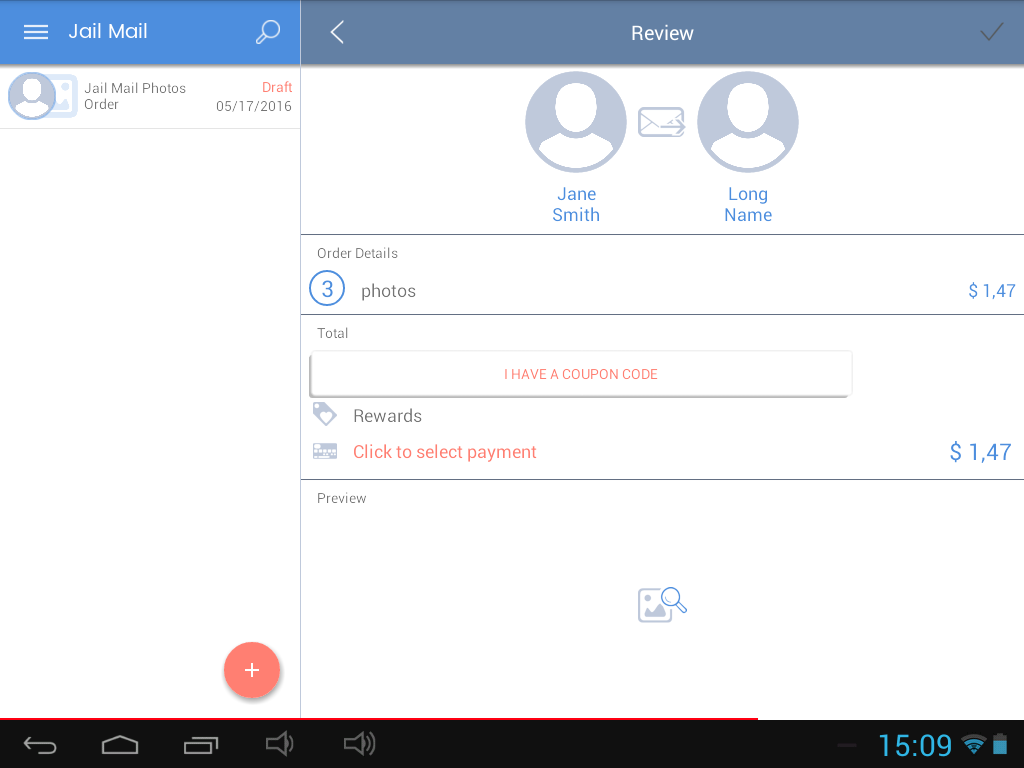The width and height of the screenshot is (1024, 768).
Task: Check the Wi-Fi status icon
Action: click(x=974, y=744)
